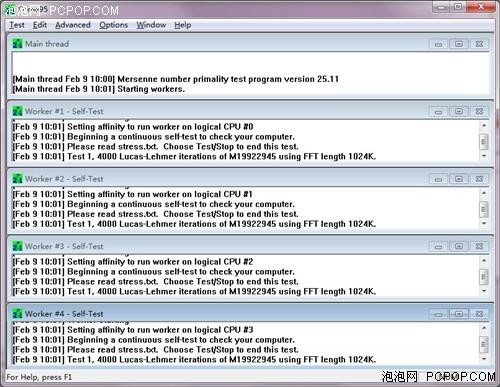Image resolution: width=500 pixels, height=387 pixels.
Task: Open the Help menu
Action: (x=183, y=25)
